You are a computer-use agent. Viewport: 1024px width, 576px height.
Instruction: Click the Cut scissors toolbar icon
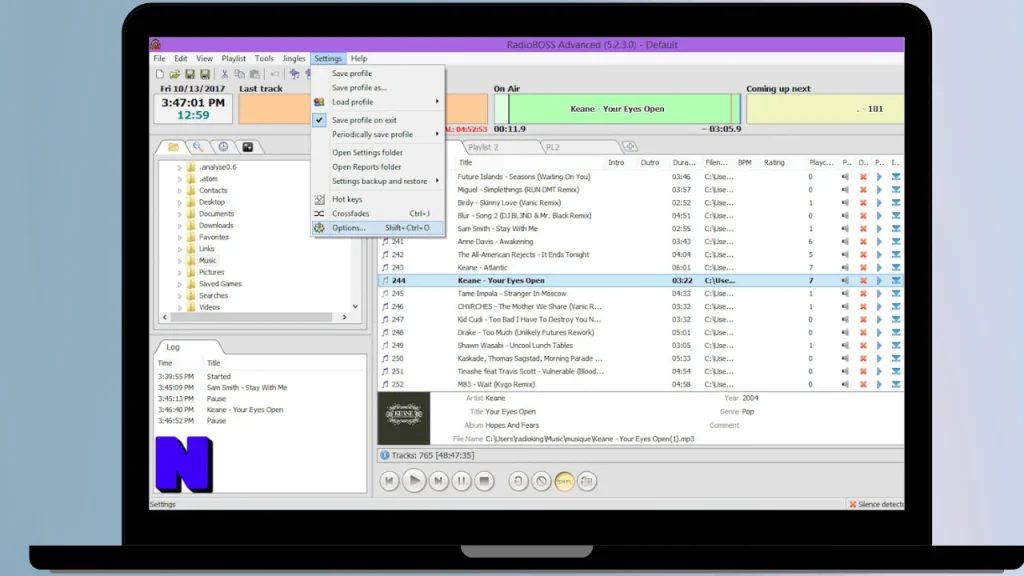click(x=224, y=74)
